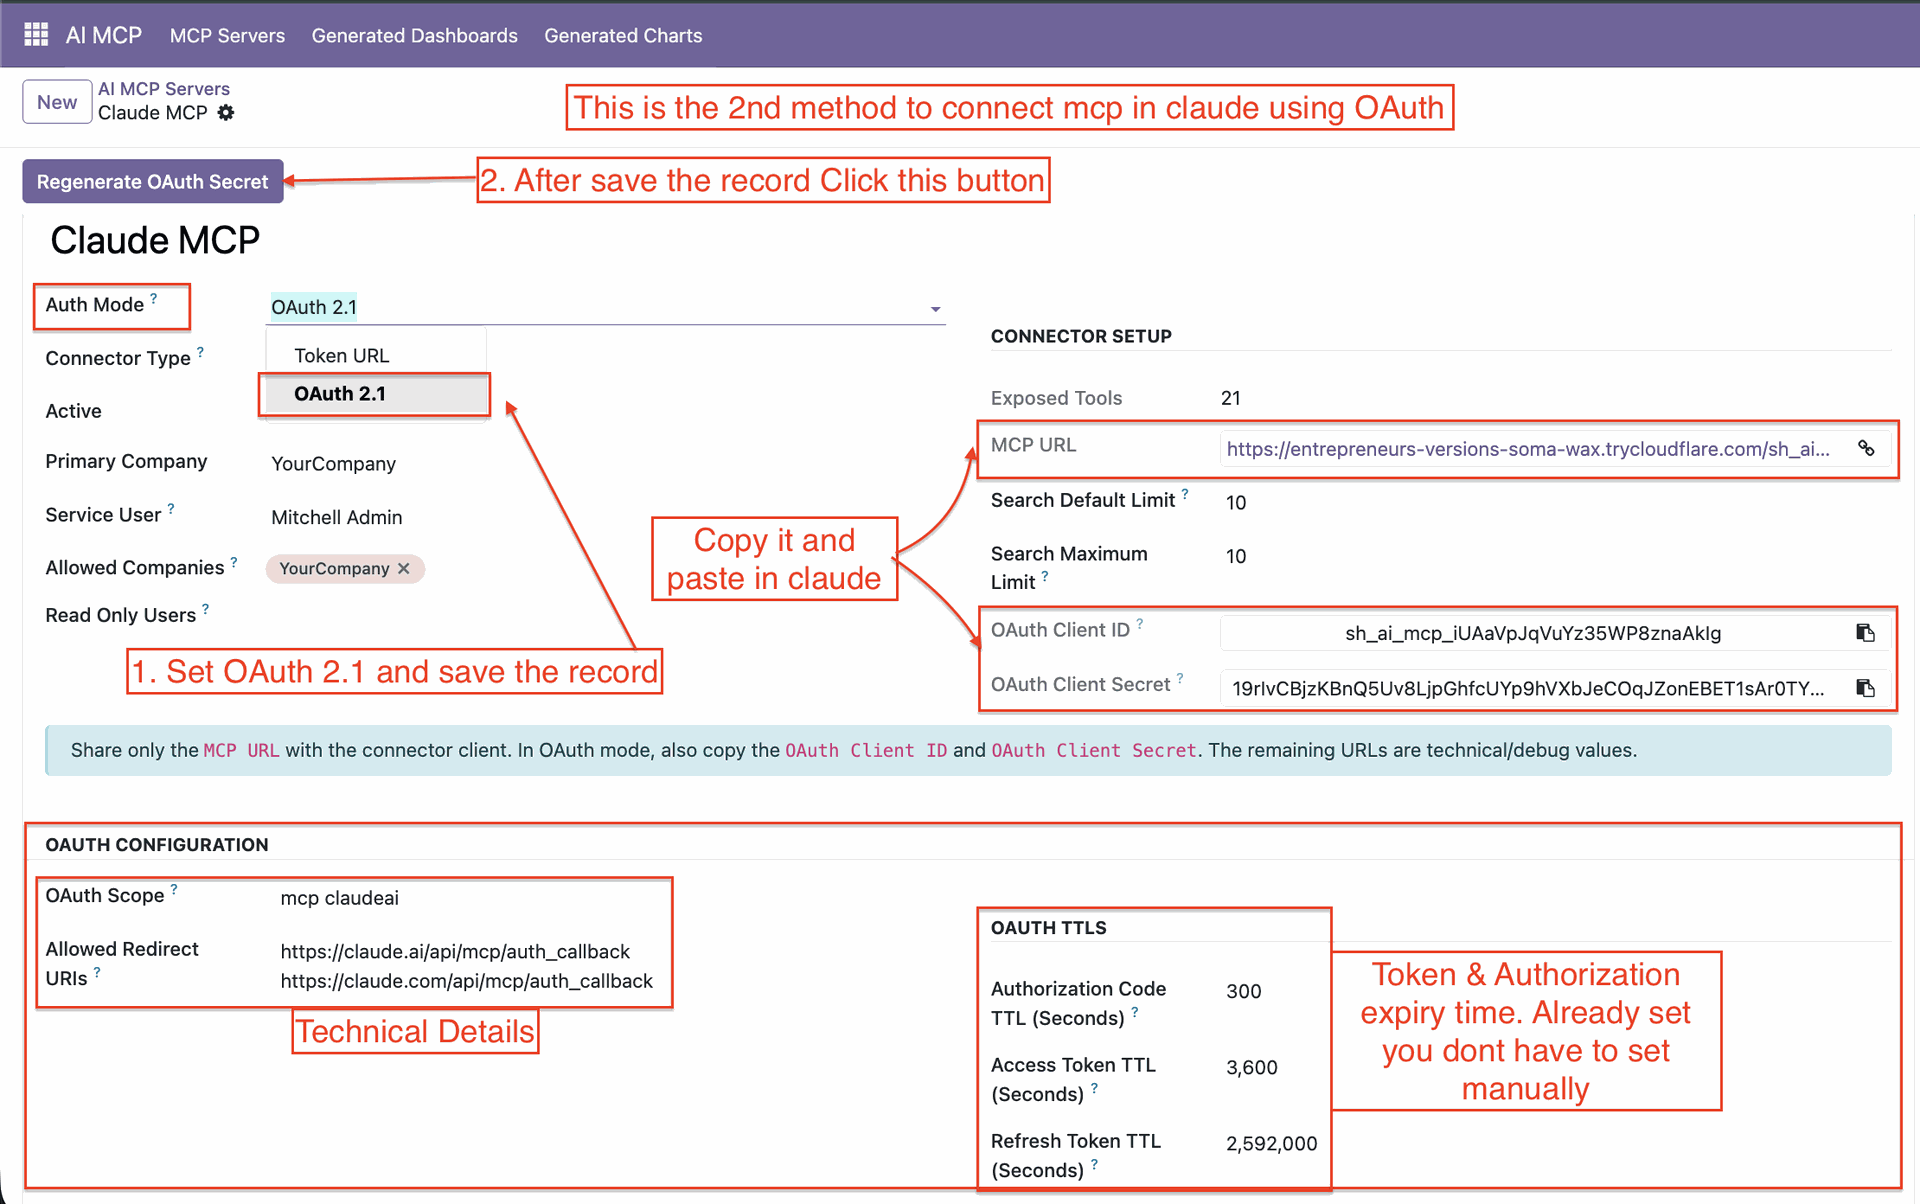Expand the Auth Mode dropdown arrow
Screen dimensions: 1920x1204
tap(935, 309)
